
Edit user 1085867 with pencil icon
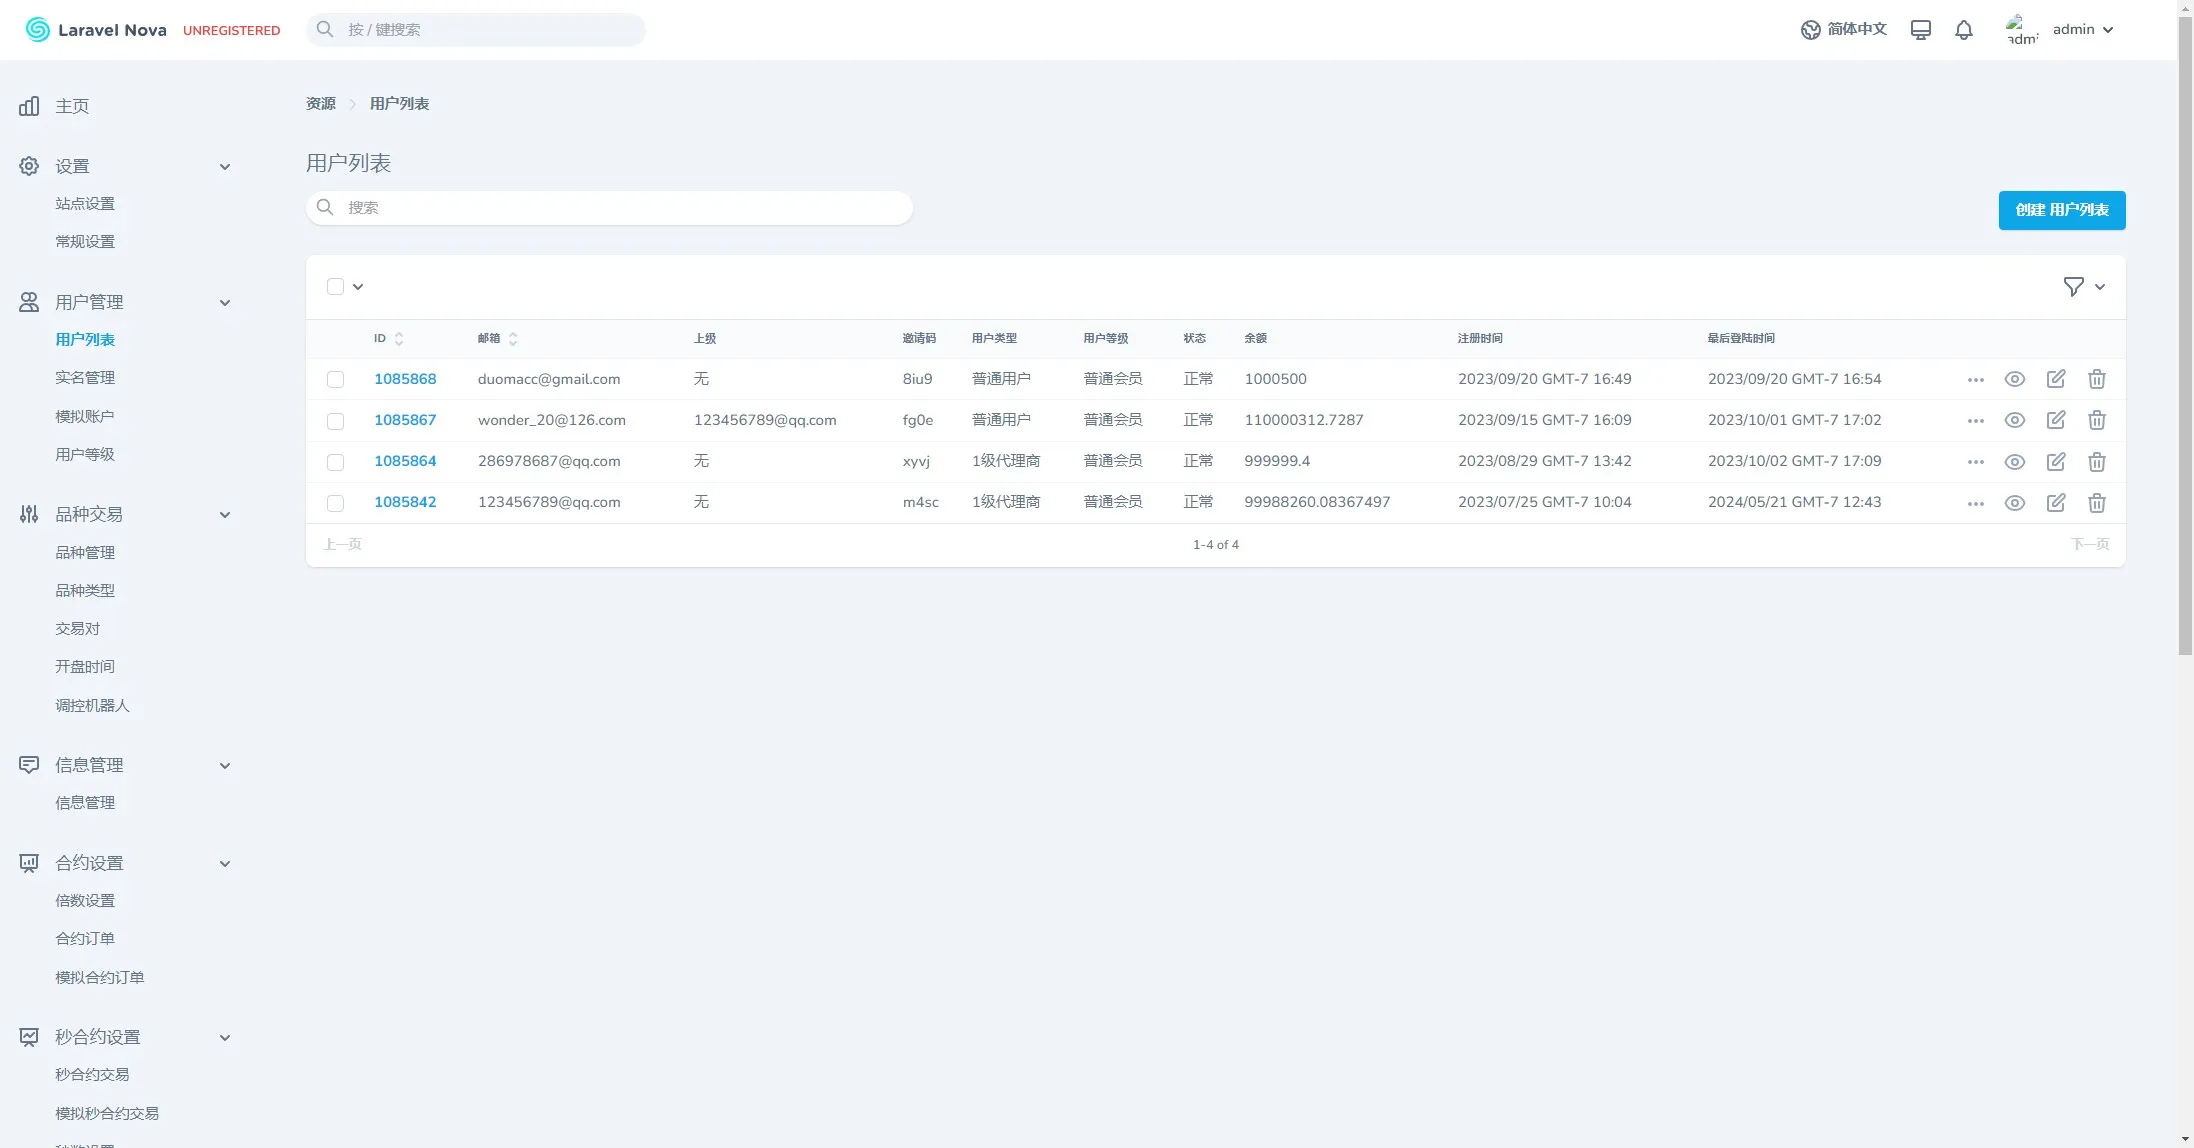[x=2056, y=420]
